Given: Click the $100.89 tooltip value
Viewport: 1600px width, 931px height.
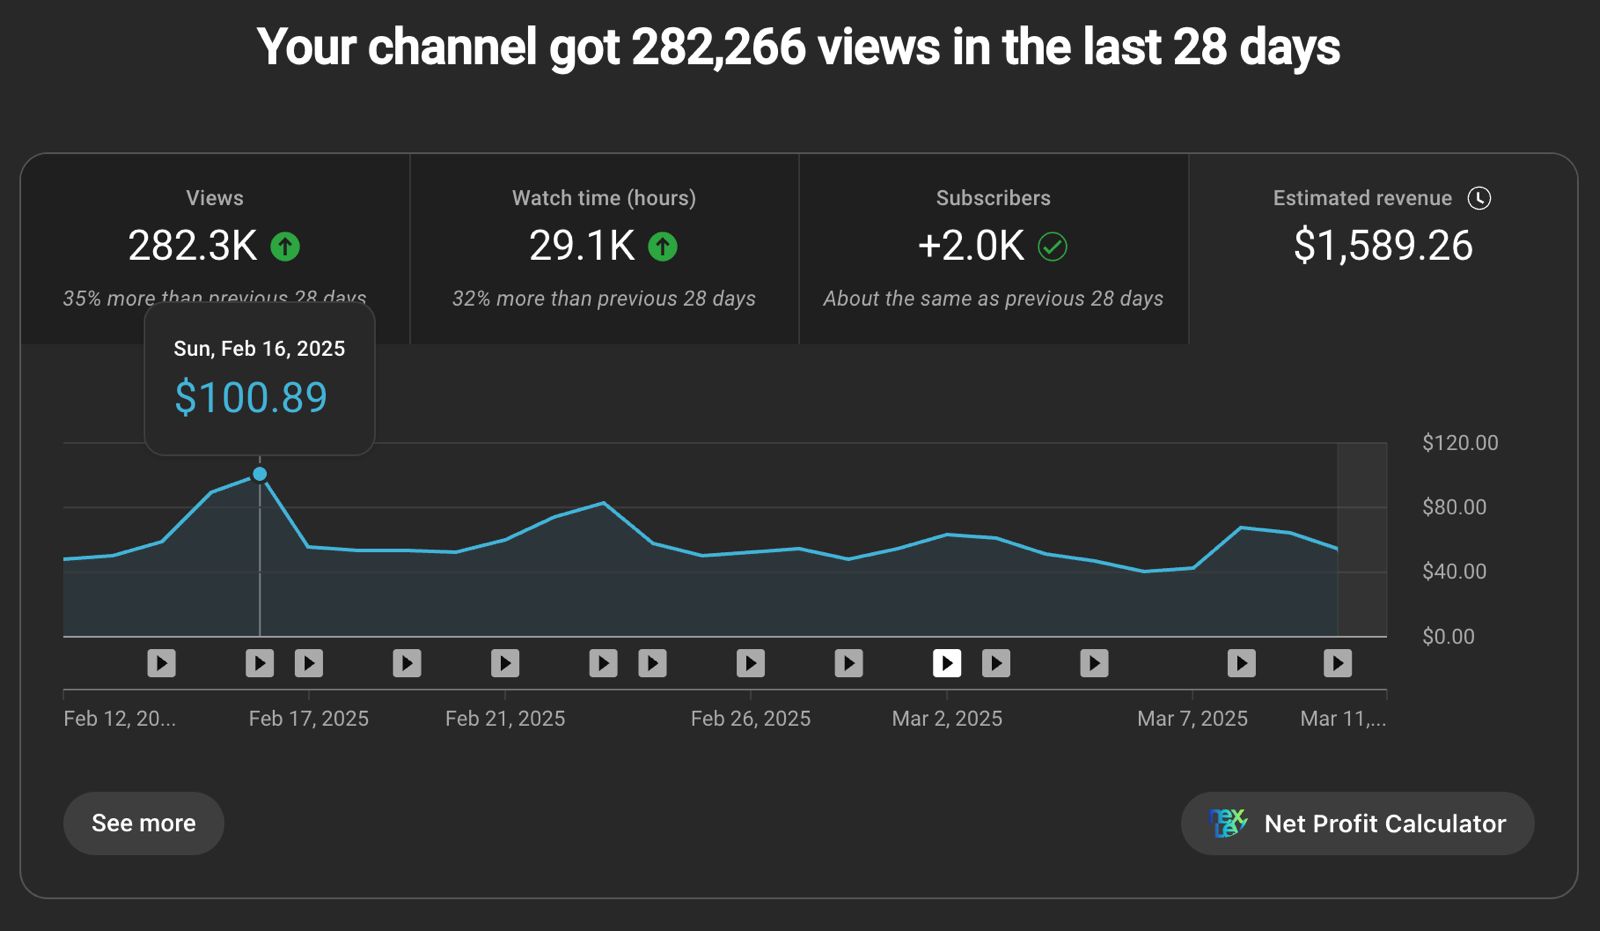Looking at the screenshot, I should 251,398.
